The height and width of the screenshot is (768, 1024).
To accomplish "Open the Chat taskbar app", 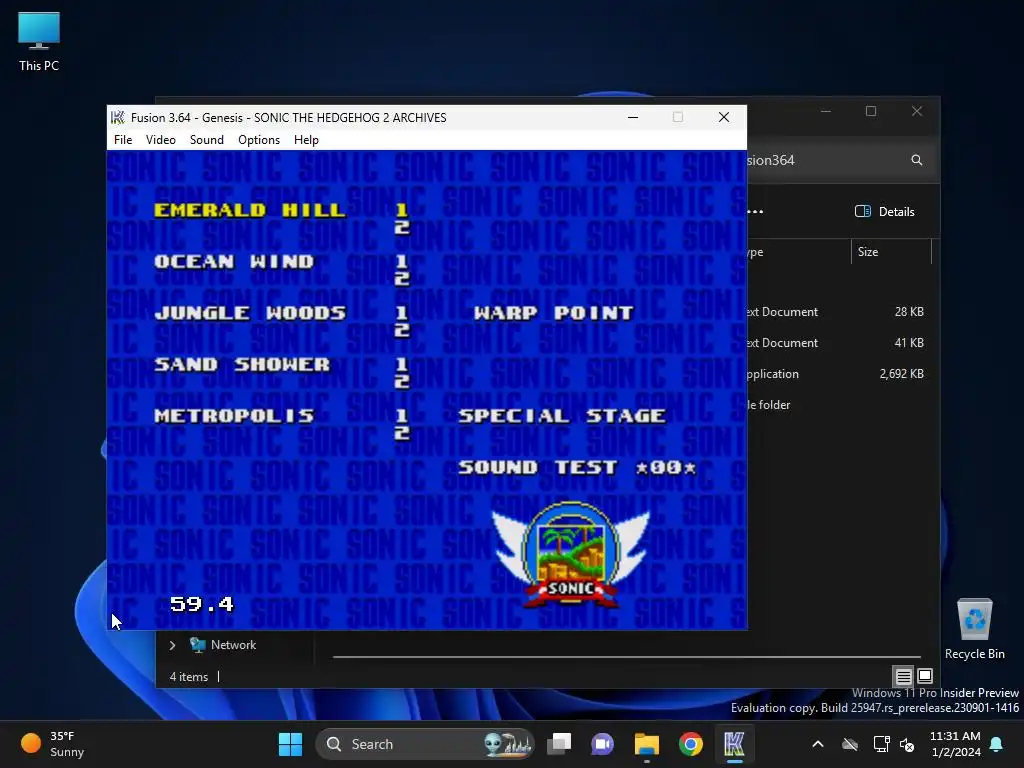I will pos(603,744).
